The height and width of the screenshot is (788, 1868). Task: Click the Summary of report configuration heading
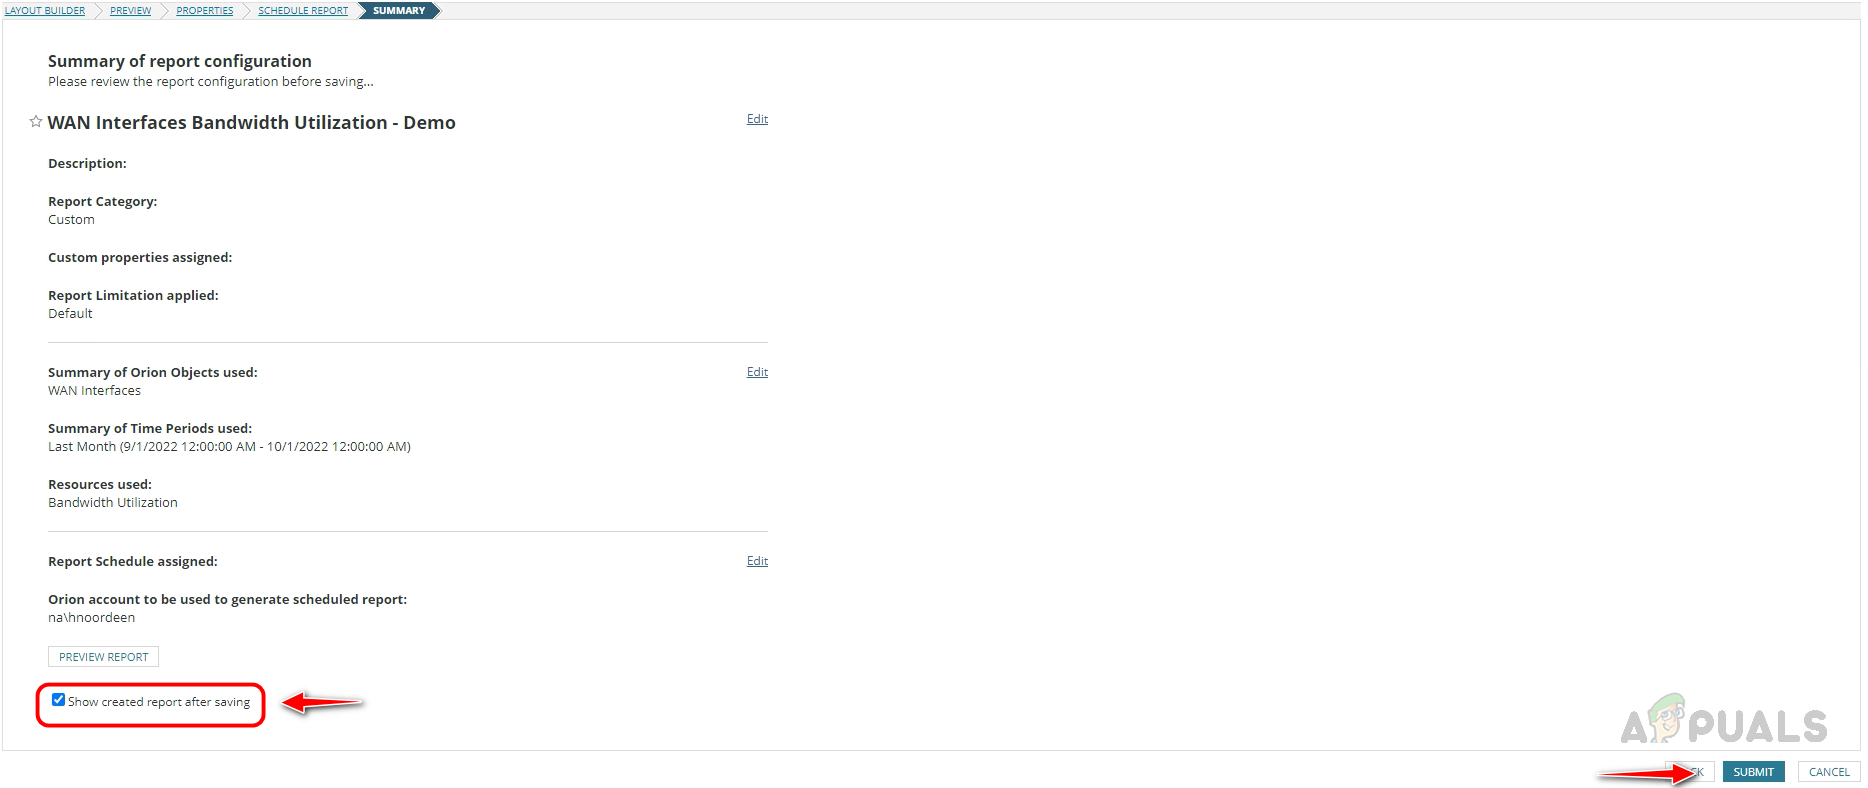(180, 62)
